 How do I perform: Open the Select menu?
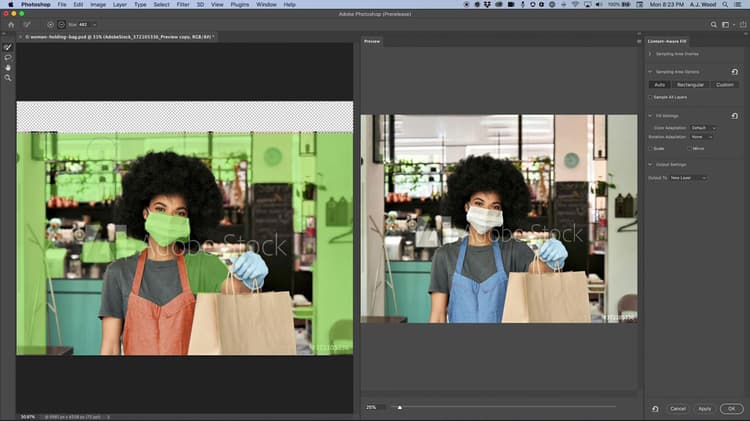pyautogui.click(x=162, y=4)
